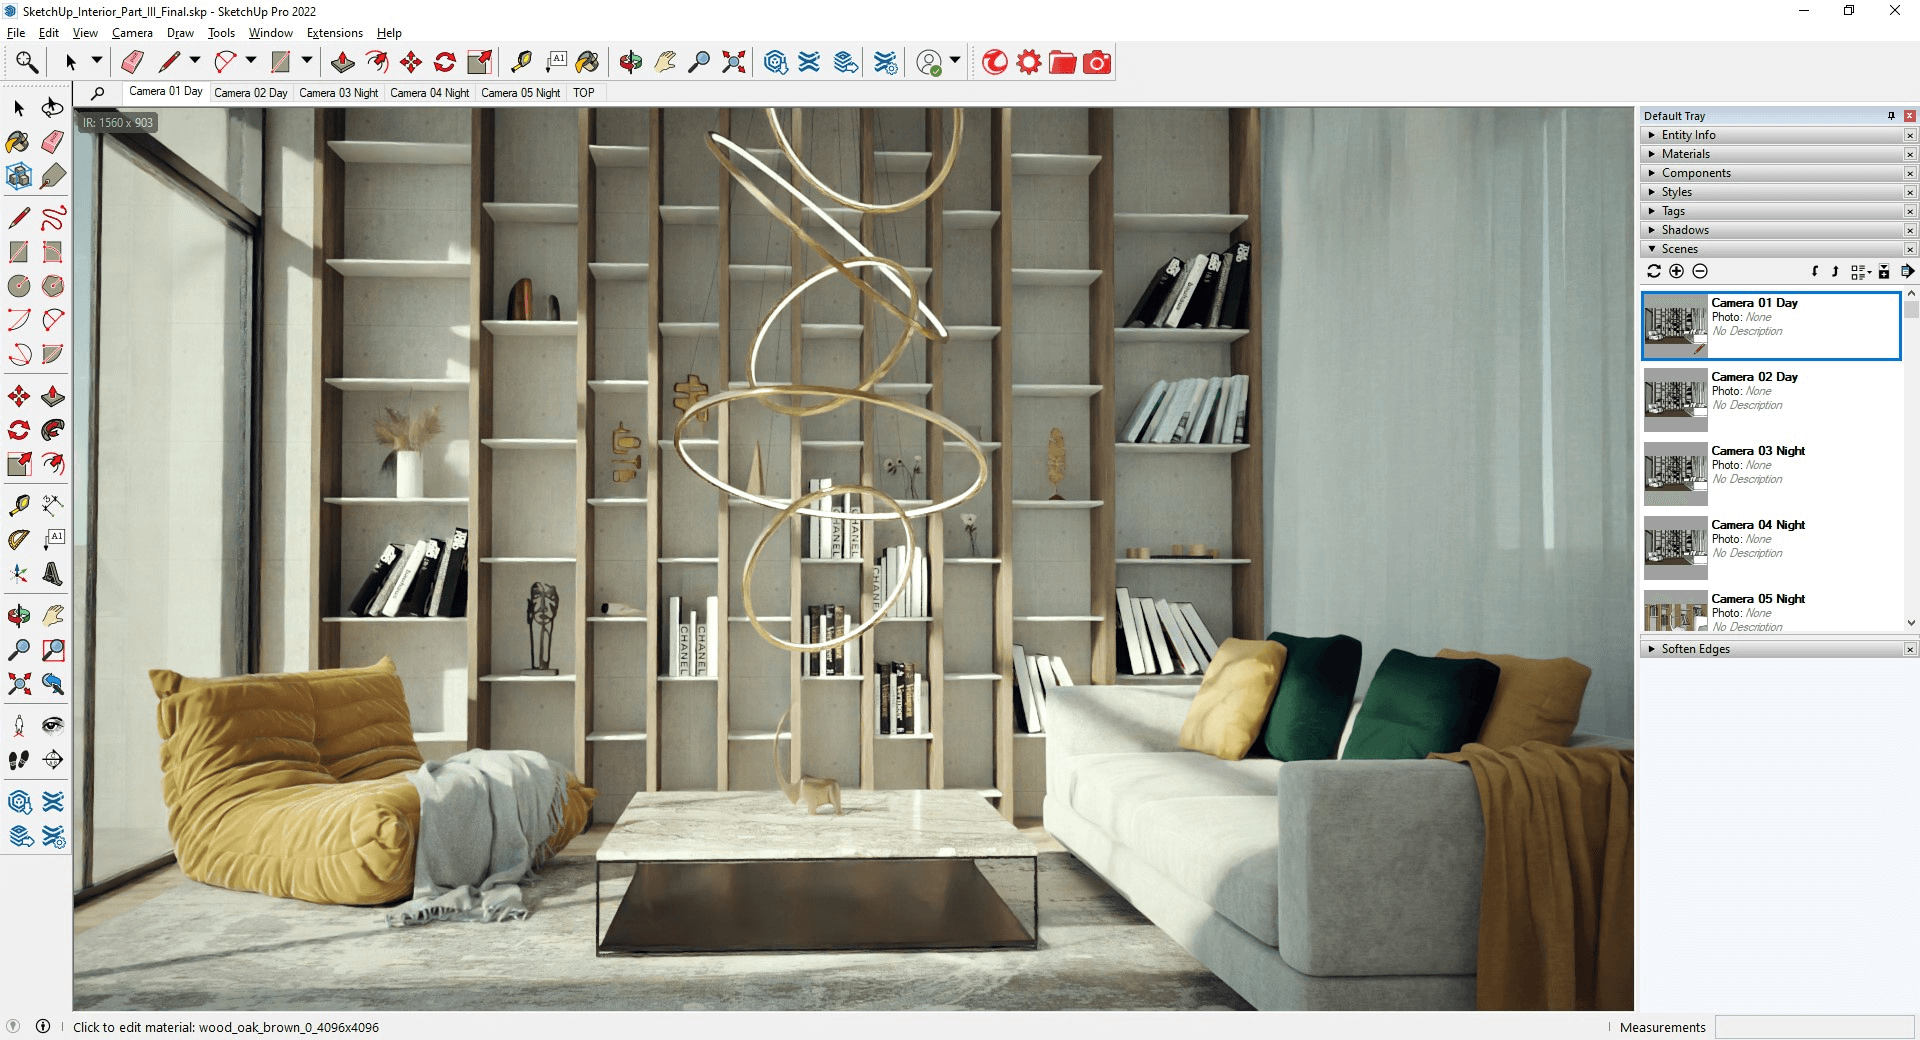
Task: Open the account sign-in dropdown arrow
Action: pos(955,61)
